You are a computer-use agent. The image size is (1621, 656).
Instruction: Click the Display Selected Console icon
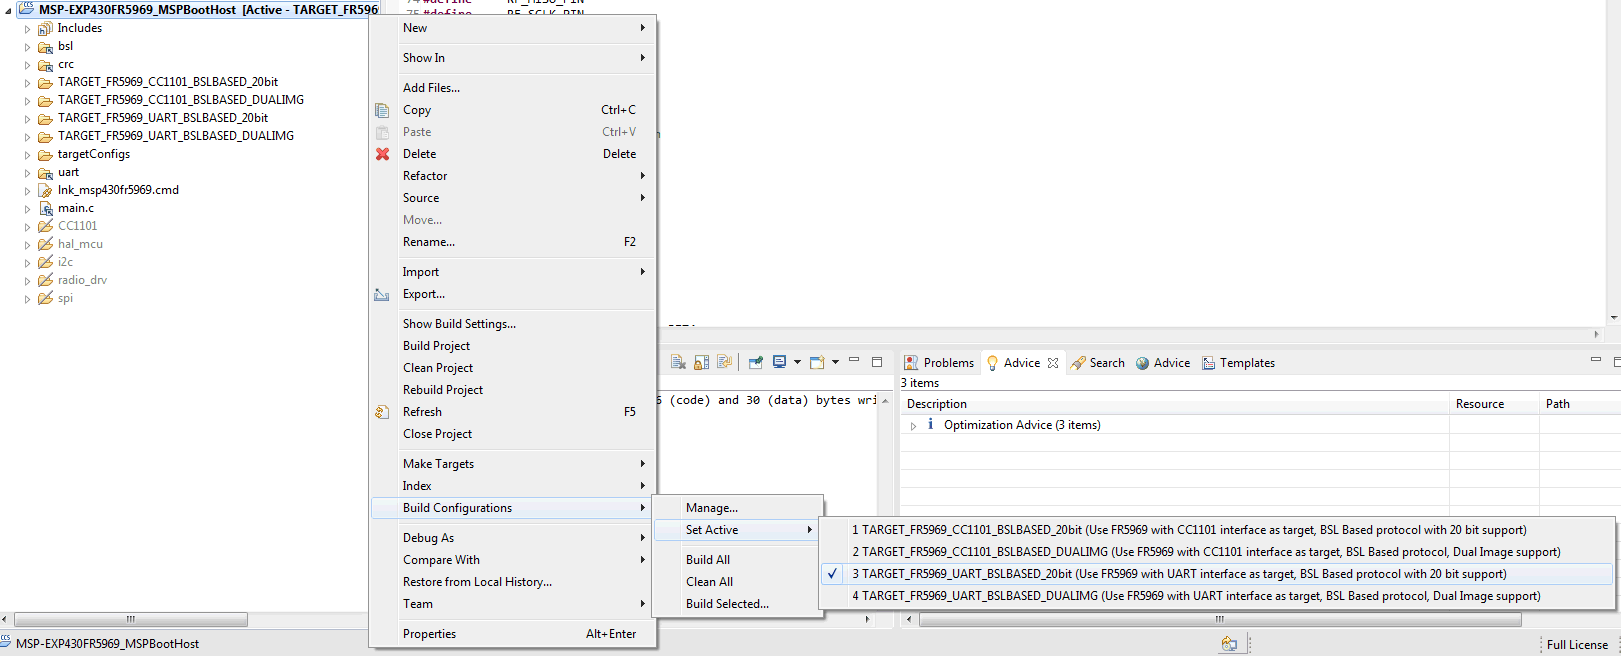(x=780, y=362)
